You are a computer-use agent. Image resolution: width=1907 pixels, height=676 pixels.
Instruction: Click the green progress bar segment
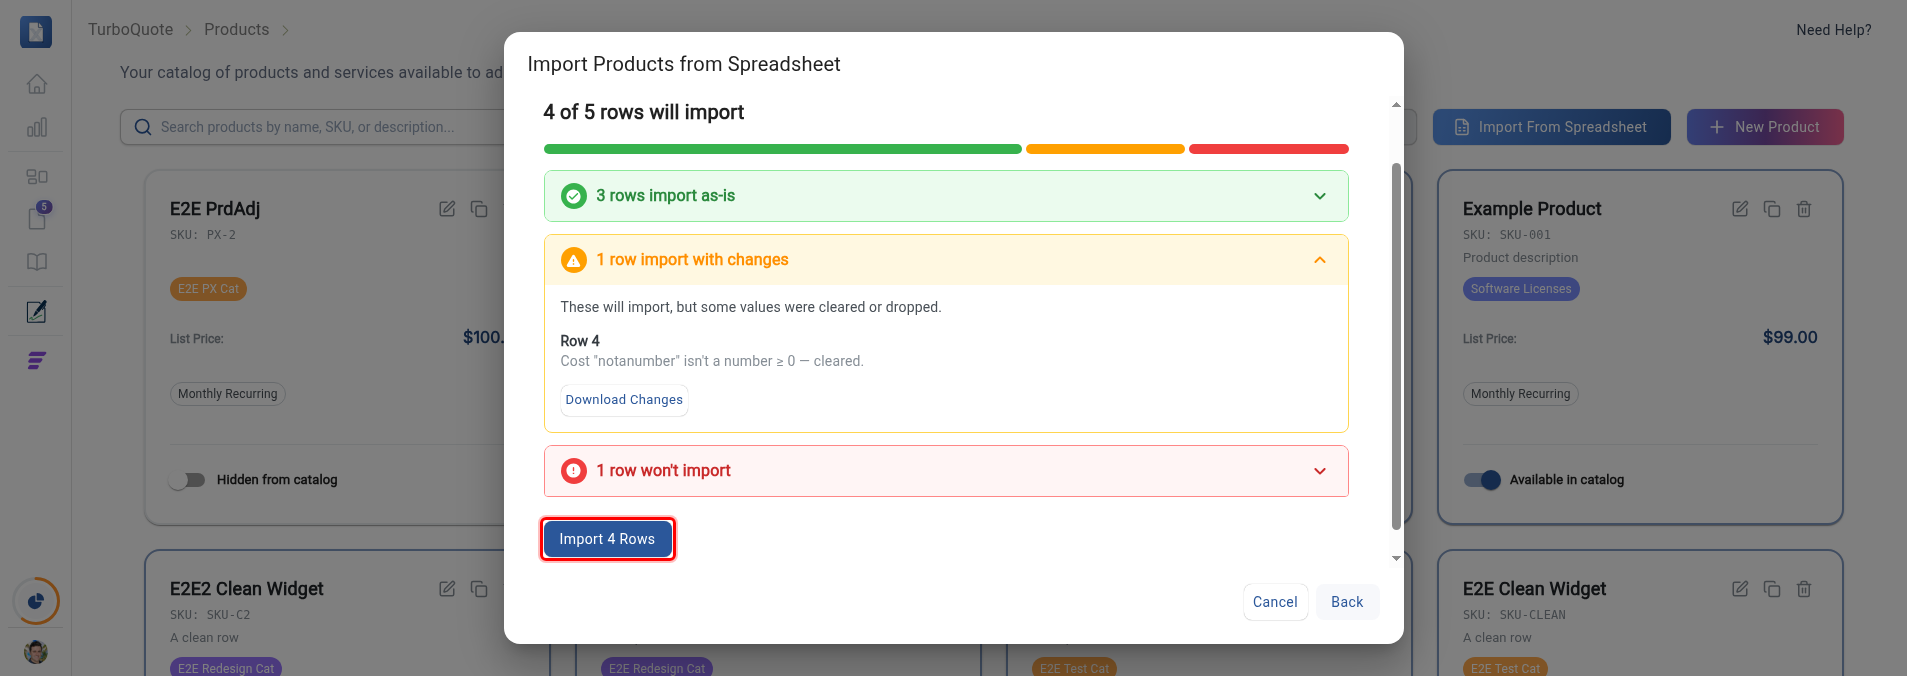(x=783, y=149)
